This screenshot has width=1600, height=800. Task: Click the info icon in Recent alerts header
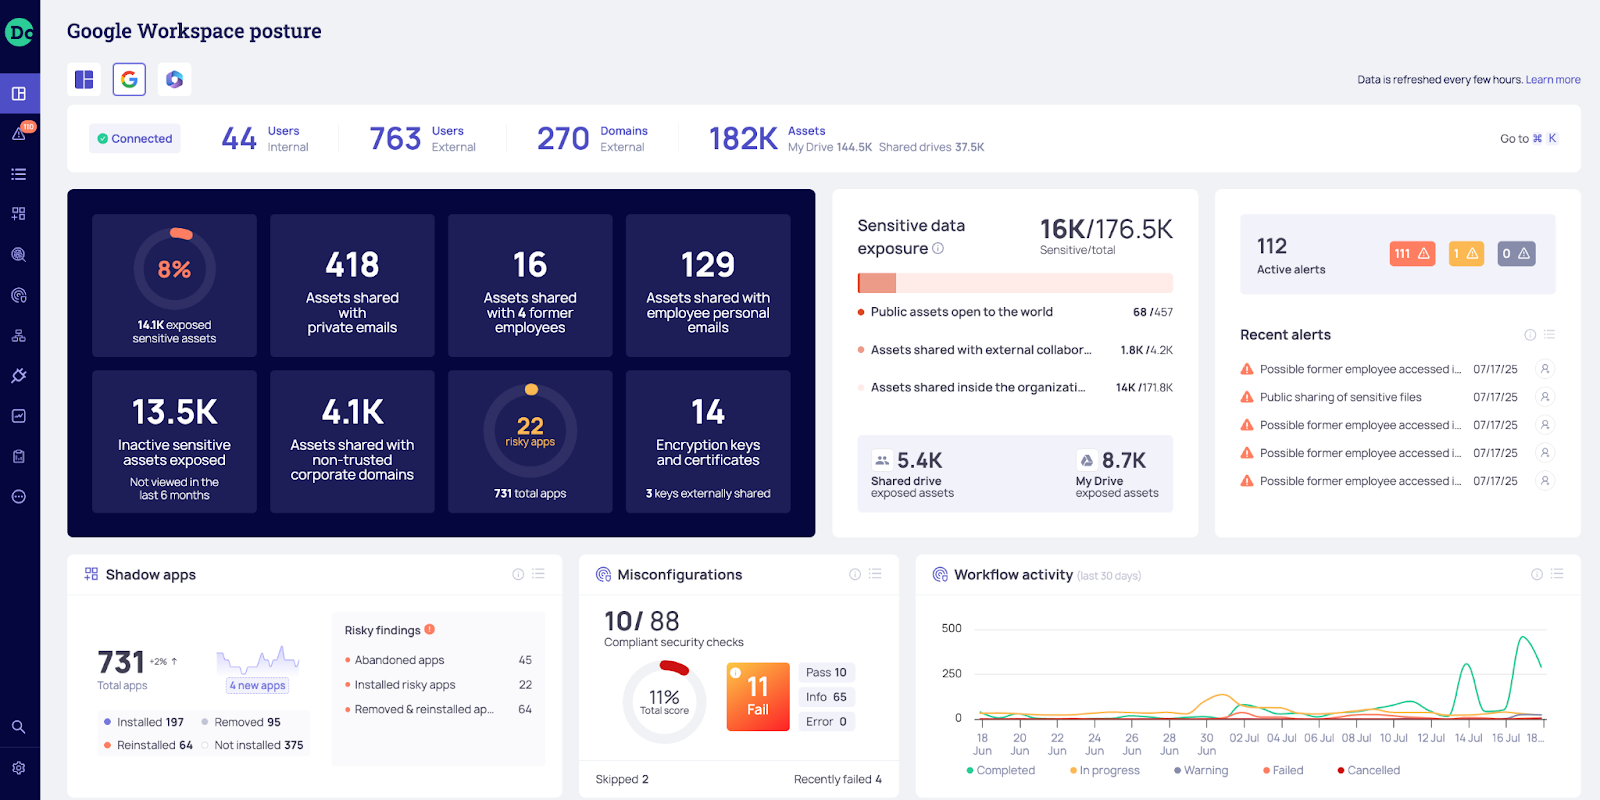(1530, 335)
